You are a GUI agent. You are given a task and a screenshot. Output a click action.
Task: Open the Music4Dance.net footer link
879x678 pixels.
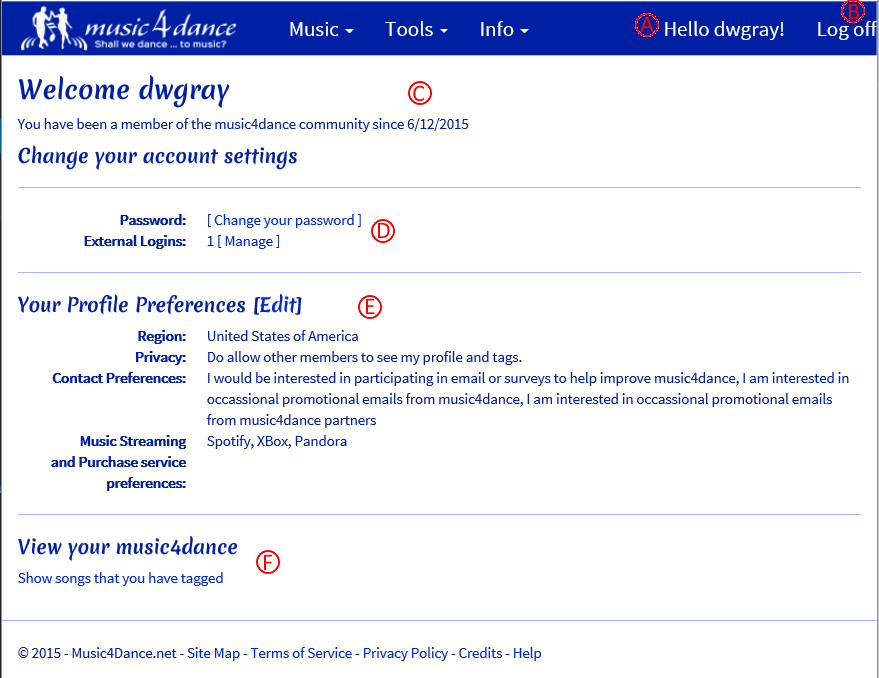[x=123, y=653]
